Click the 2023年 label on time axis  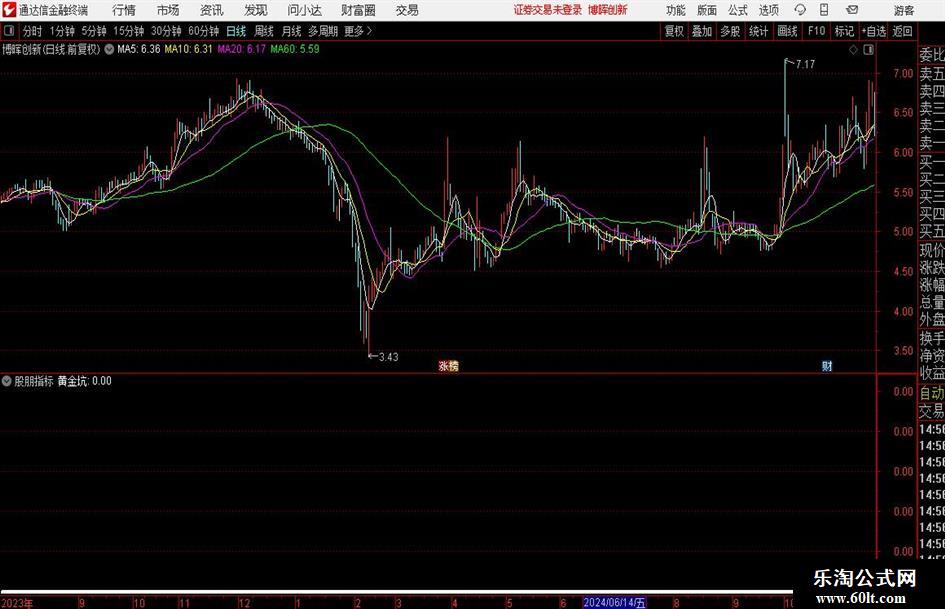tap(17, 603)
